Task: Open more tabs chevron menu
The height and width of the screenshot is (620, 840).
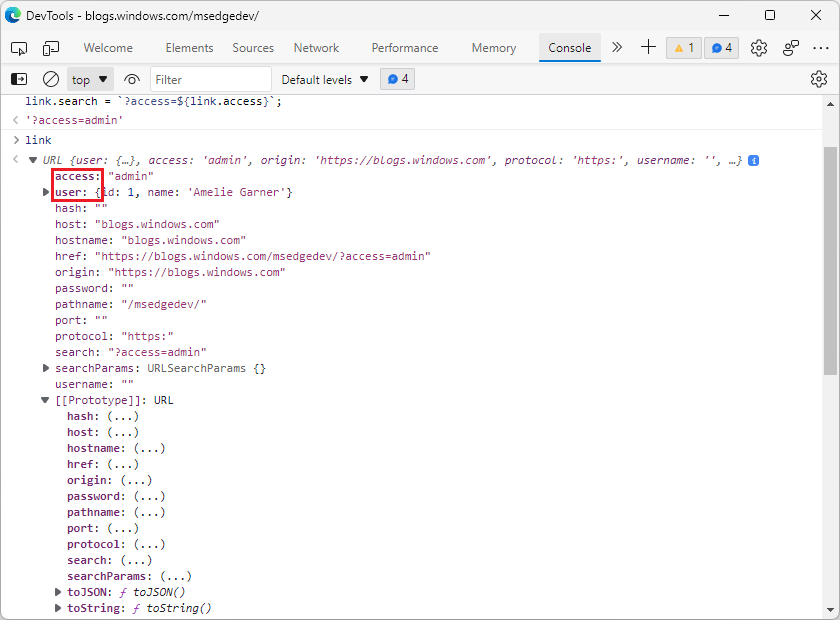Action: pyautogui.click(x=617, y=48)
